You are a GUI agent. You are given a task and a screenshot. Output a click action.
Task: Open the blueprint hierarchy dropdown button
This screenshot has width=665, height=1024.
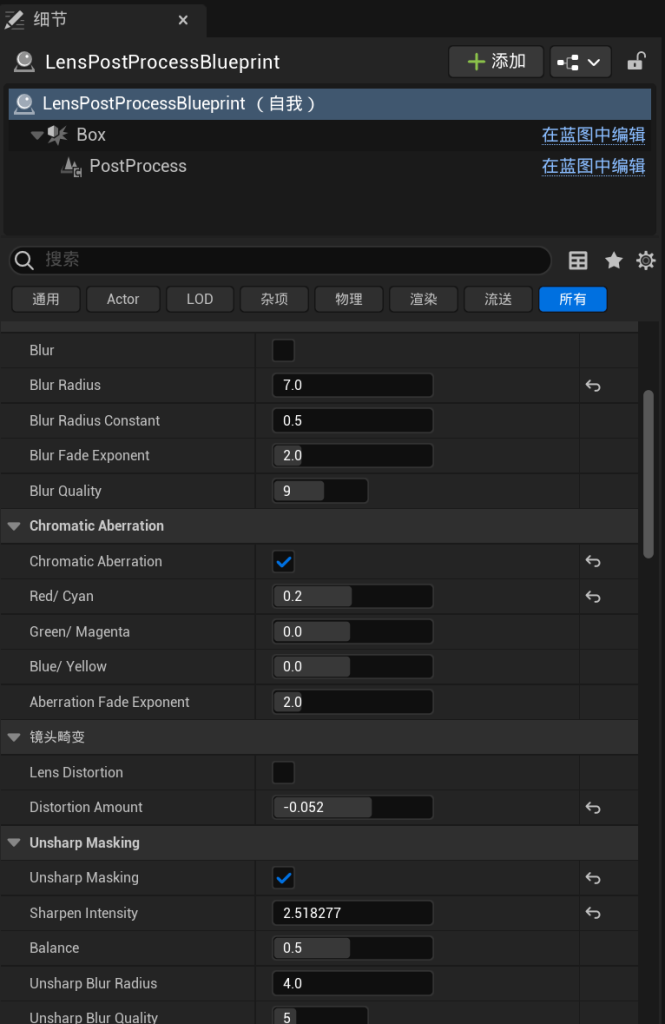581,62
